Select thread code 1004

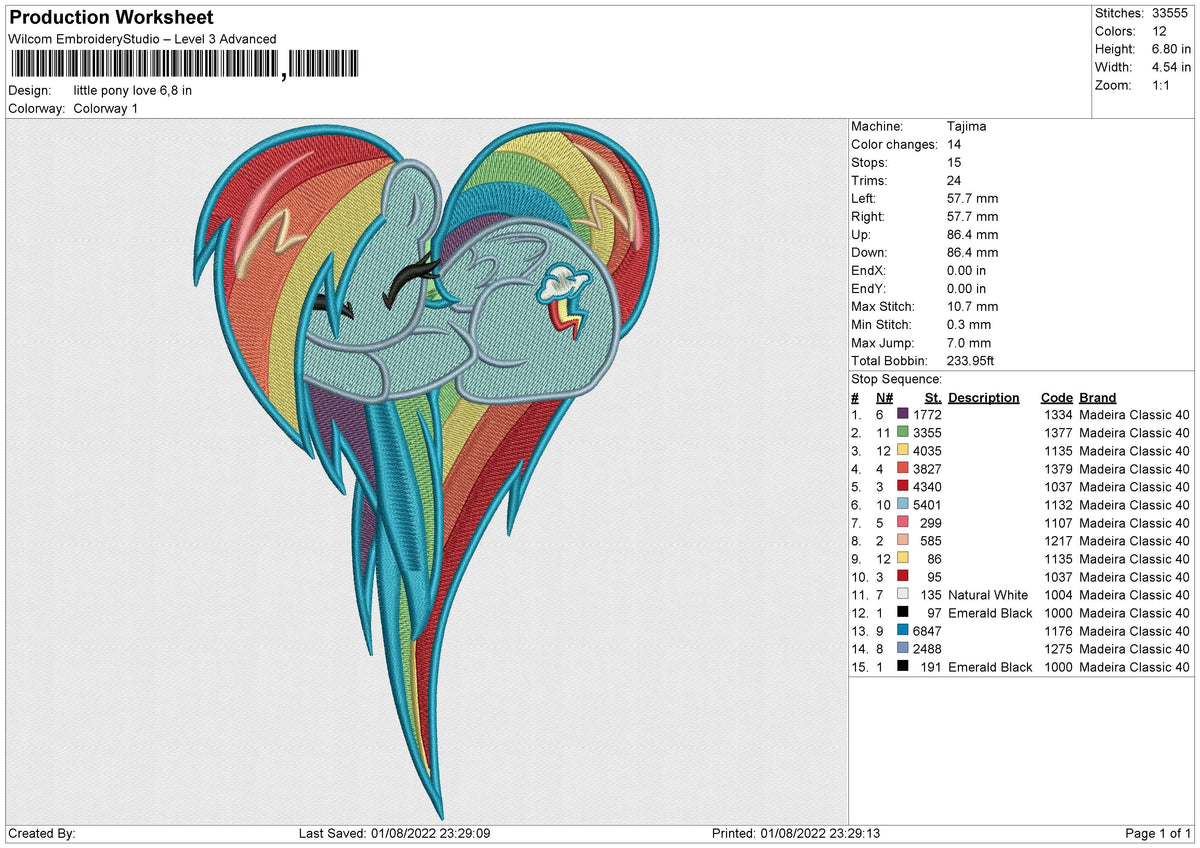point(1058,594)
